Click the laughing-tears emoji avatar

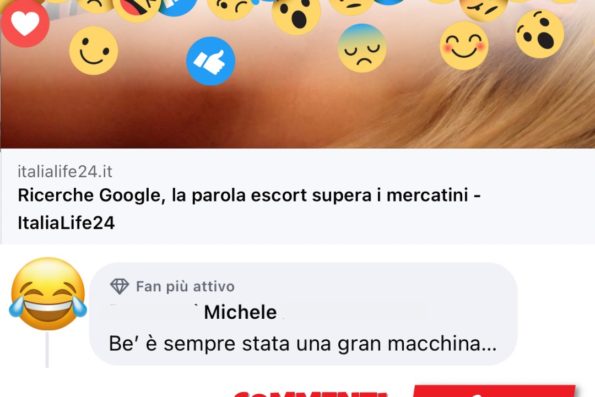click(x=48, y=294)
